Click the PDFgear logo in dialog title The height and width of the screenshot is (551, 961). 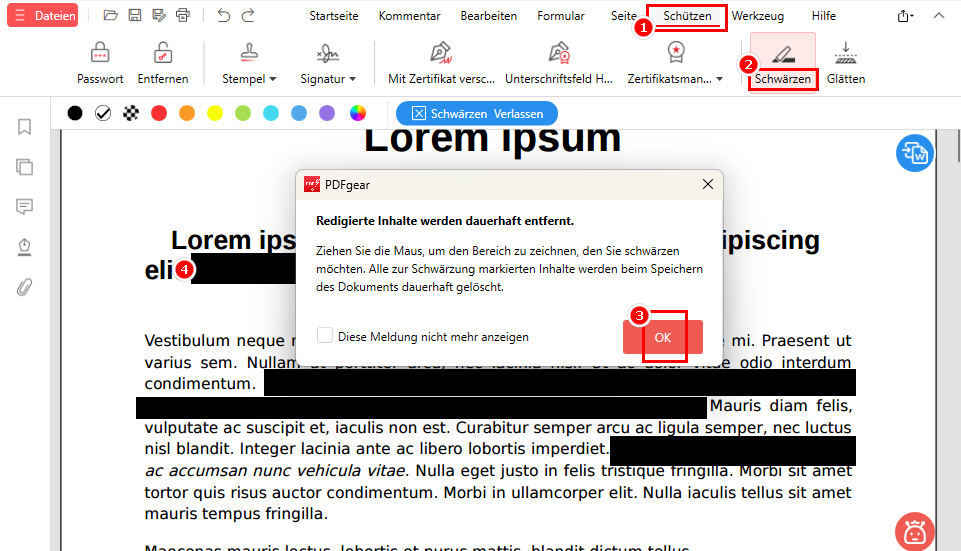click(312, 184)
